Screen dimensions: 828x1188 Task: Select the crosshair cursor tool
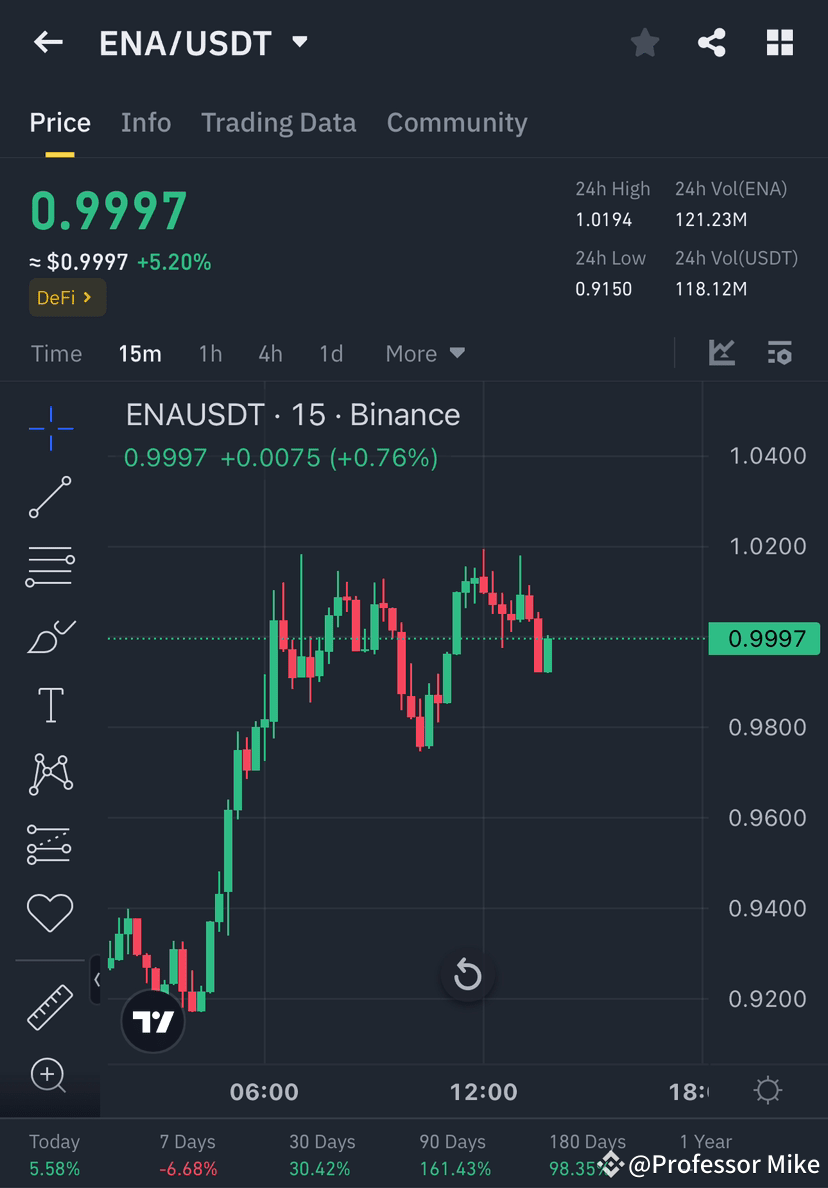coord(50,428)
